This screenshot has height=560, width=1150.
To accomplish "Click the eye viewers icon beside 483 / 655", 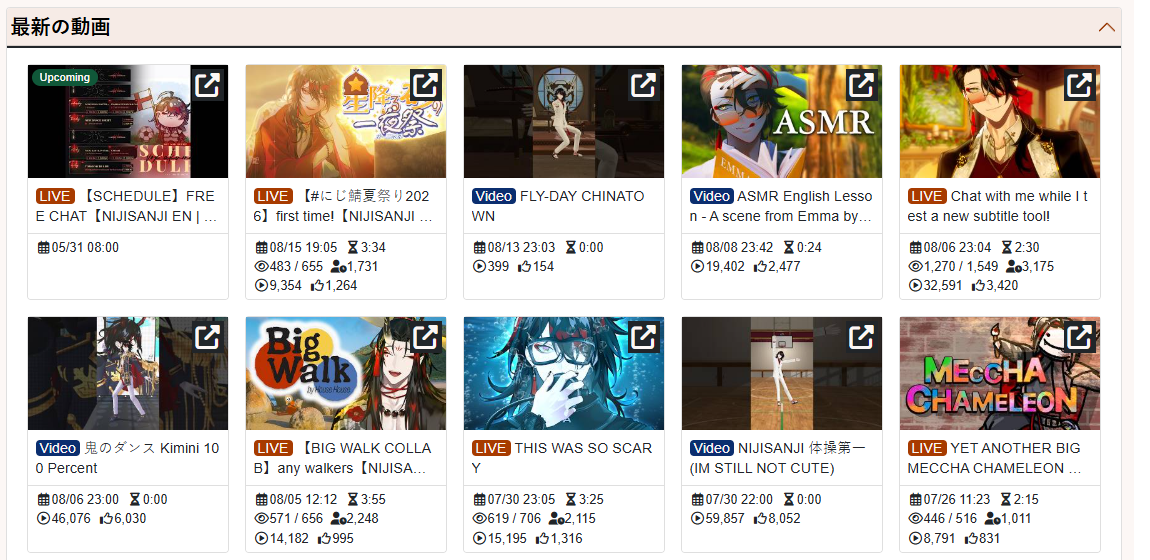I will 260,267.
